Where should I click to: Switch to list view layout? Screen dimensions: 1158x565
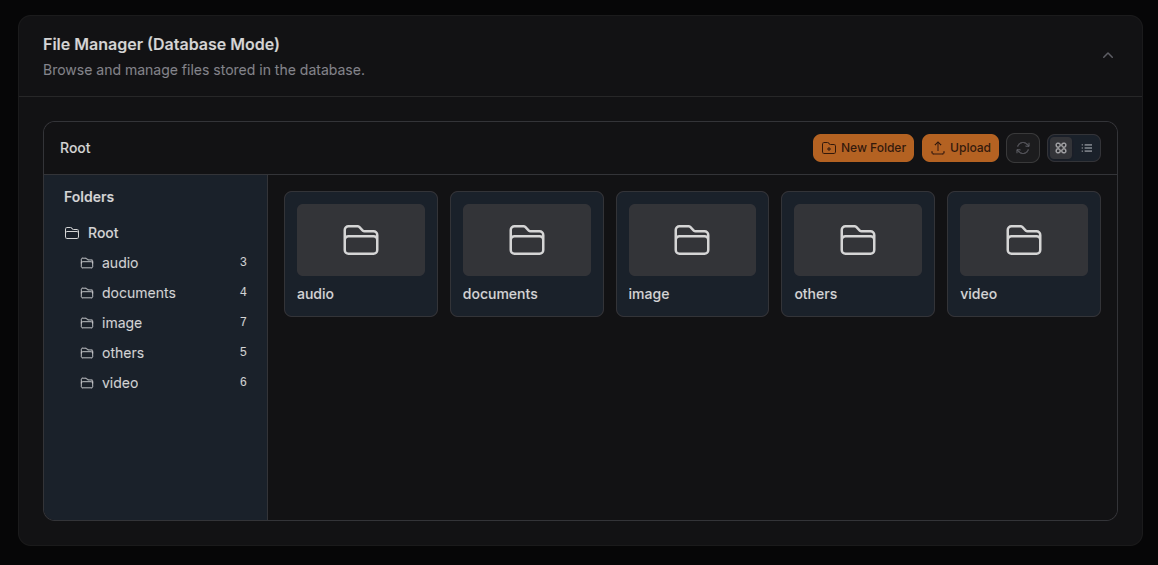tap(1087, 148)
